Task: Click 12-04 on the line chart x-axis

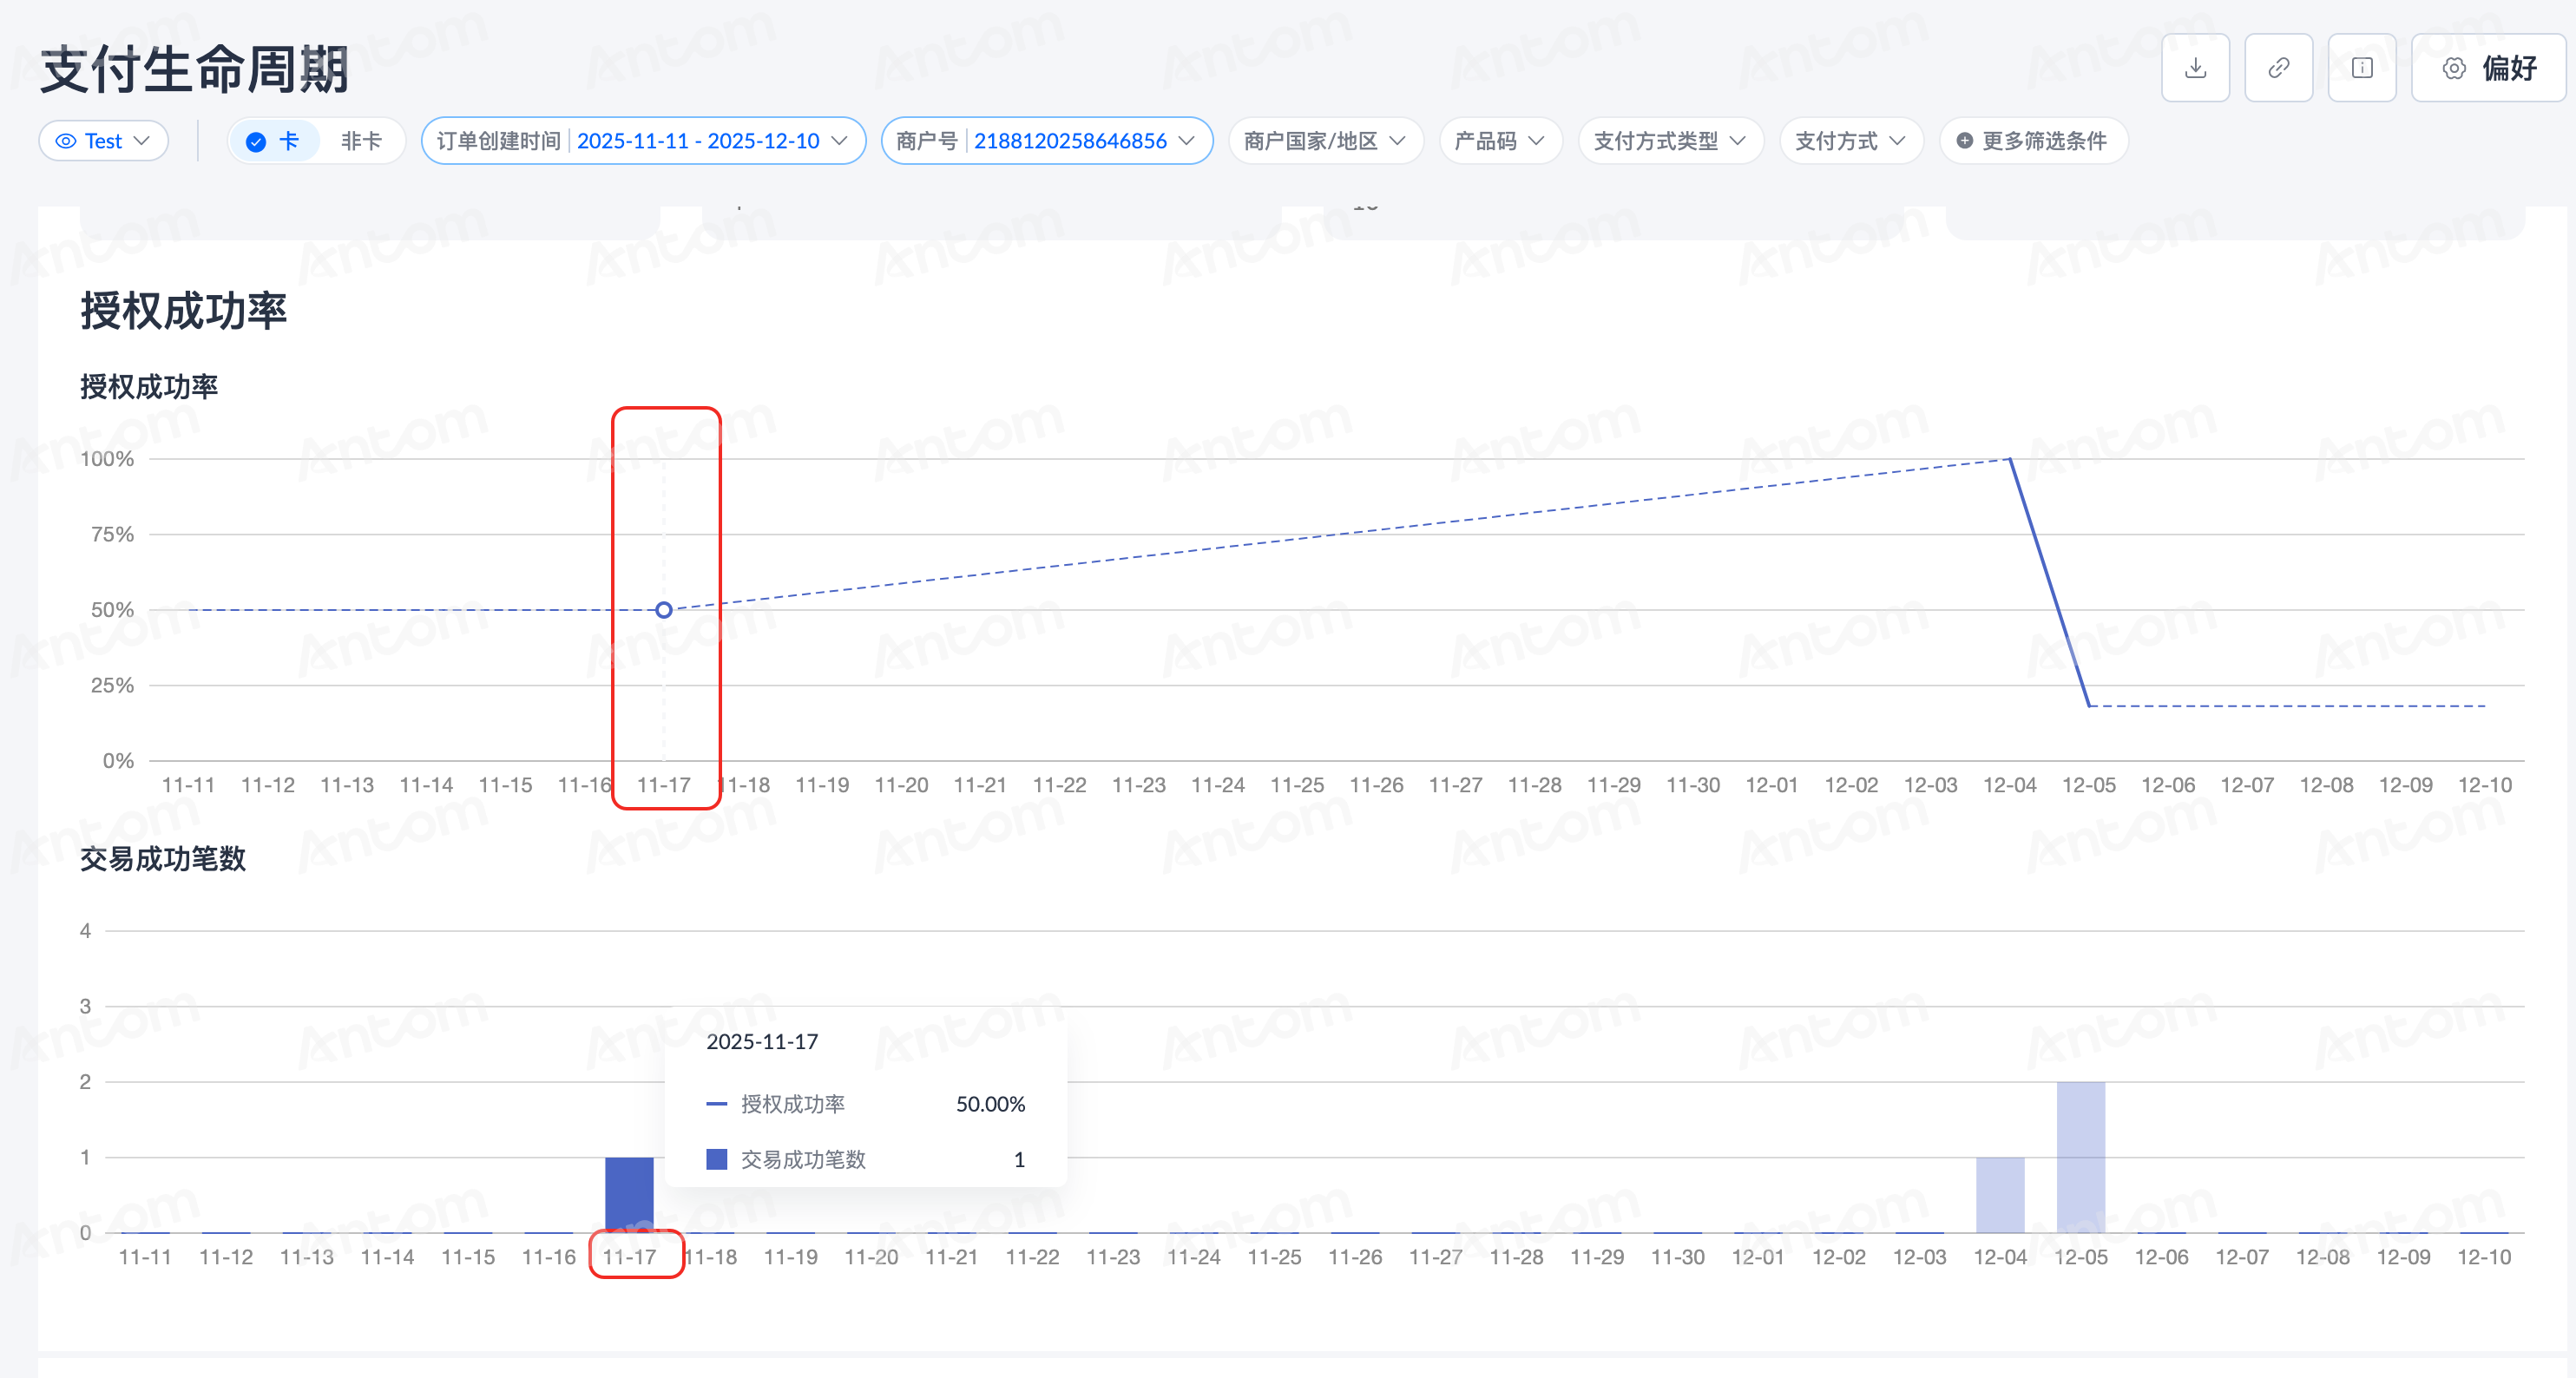Action: click(2010, 785)
